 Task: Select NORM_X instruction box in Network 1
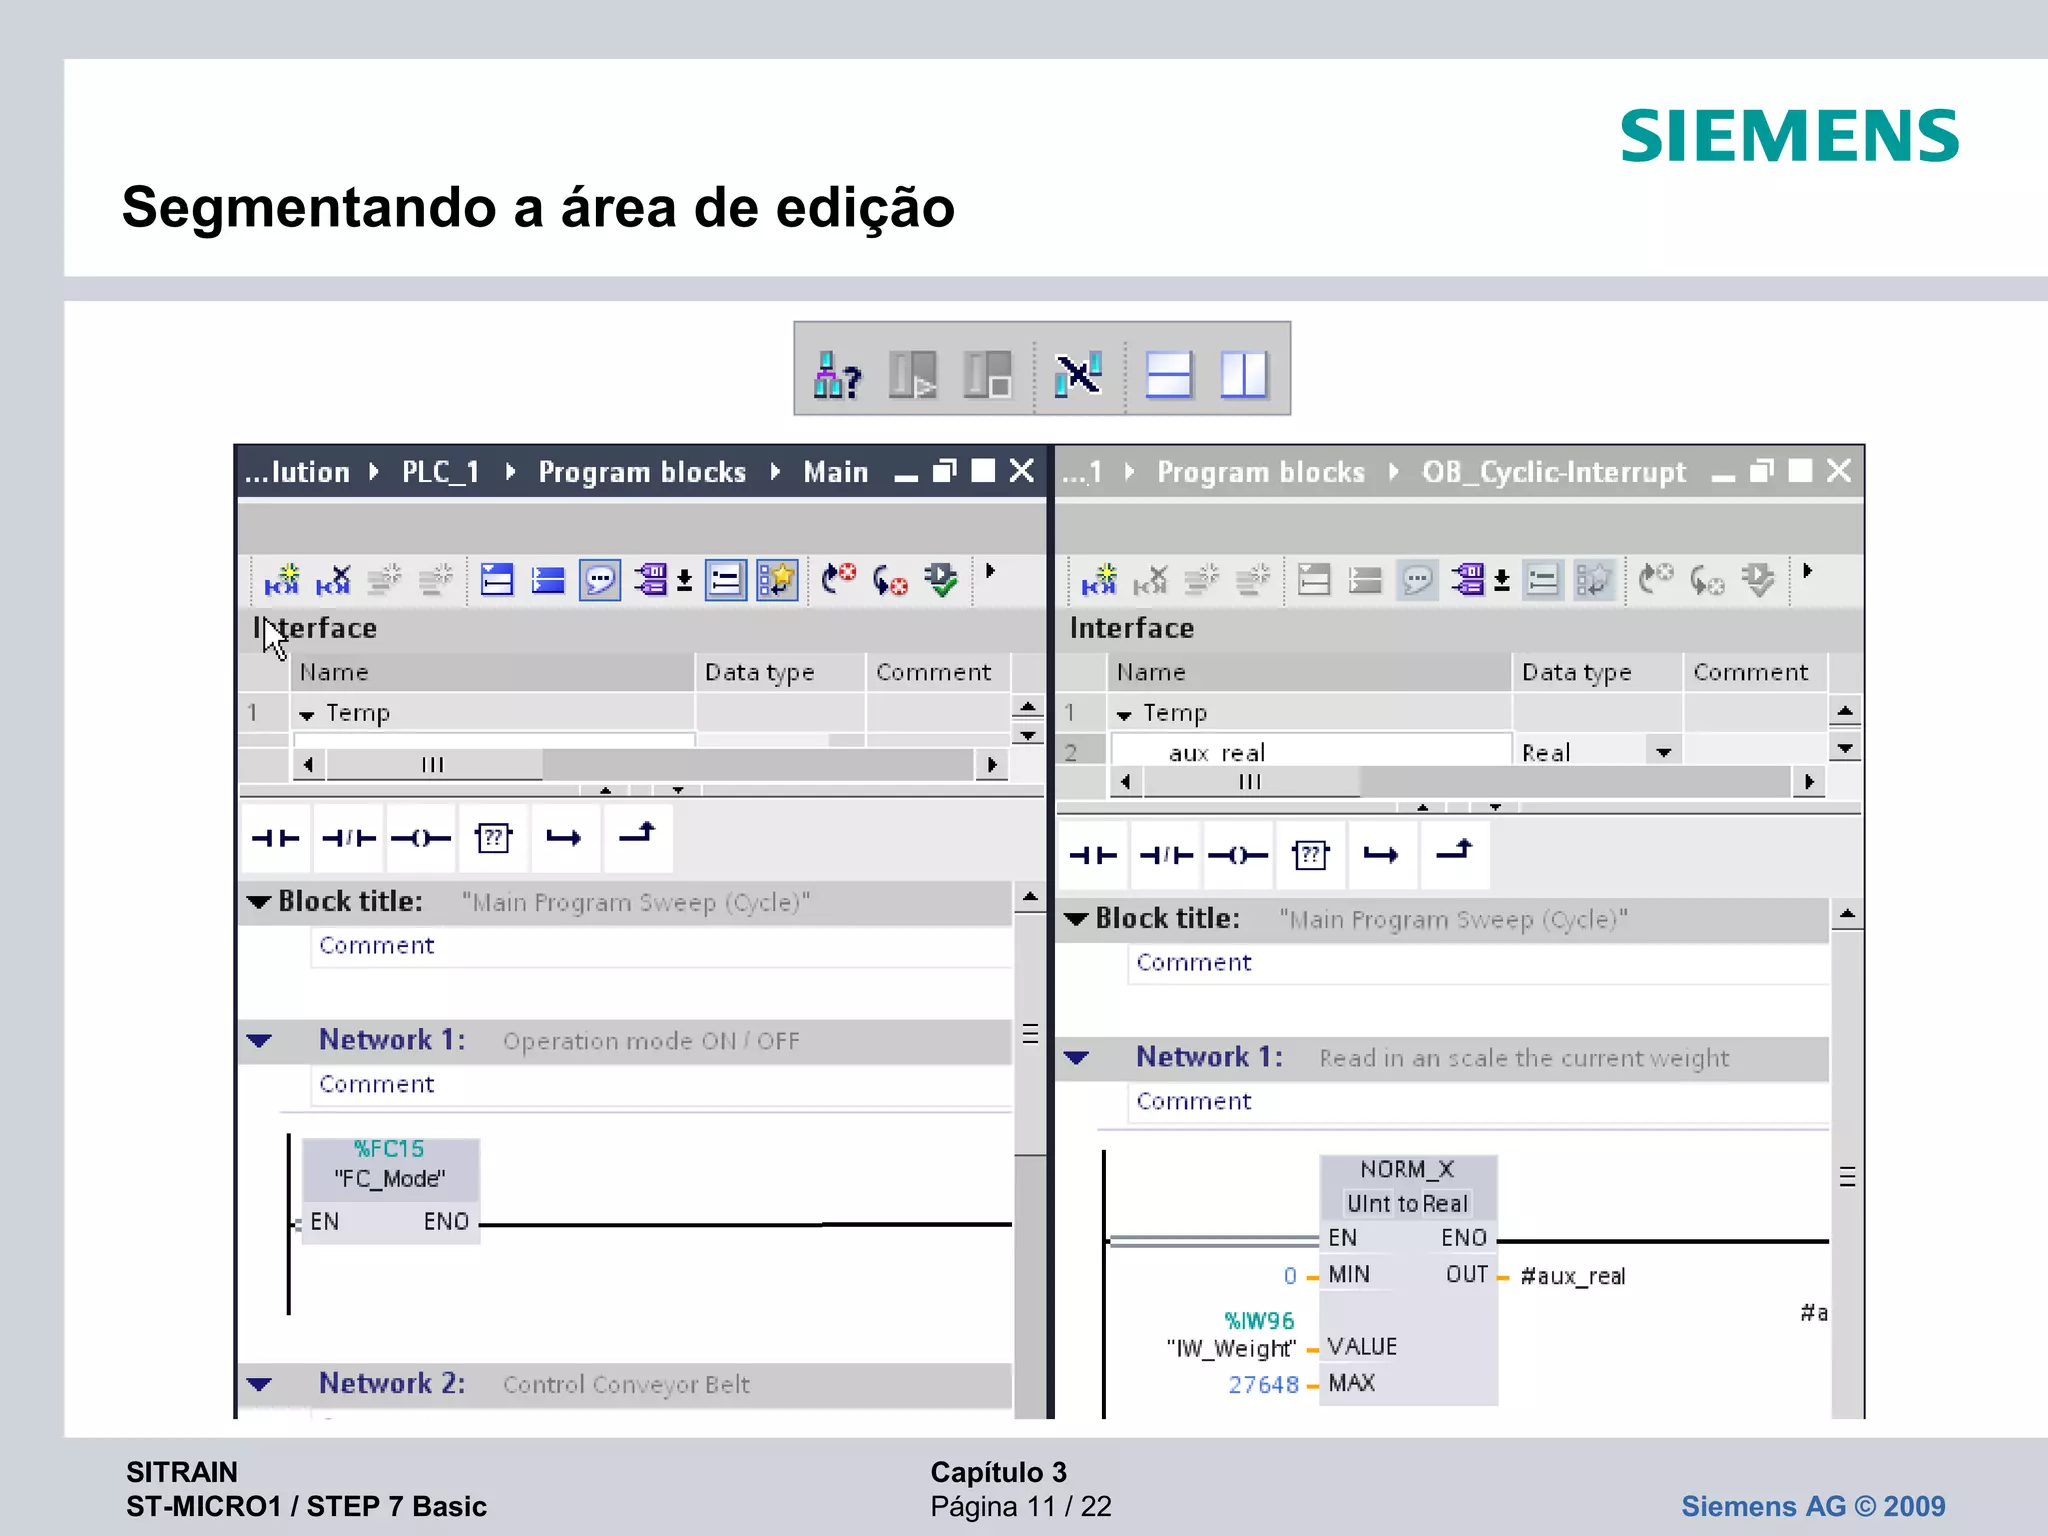click(1408, 1280)
